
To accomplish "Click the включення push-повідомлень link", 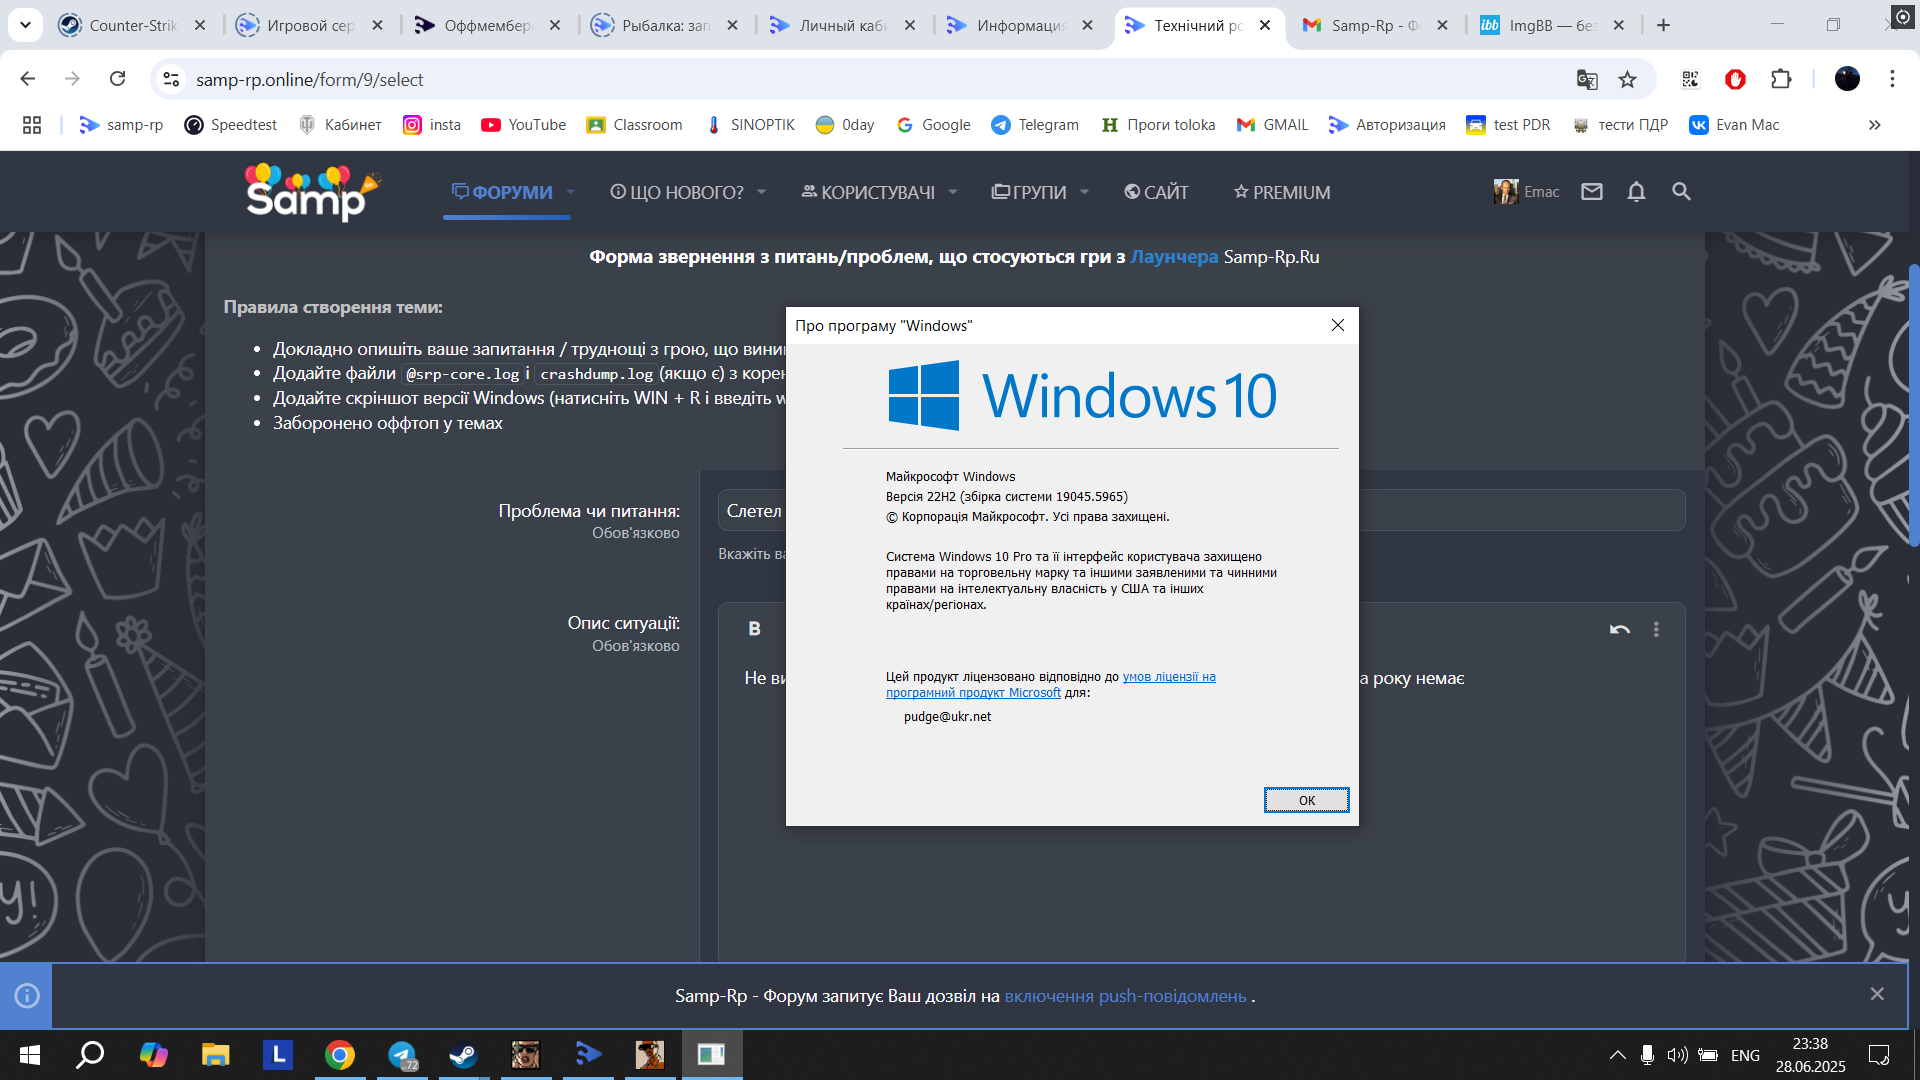I will pos(1125,996).
